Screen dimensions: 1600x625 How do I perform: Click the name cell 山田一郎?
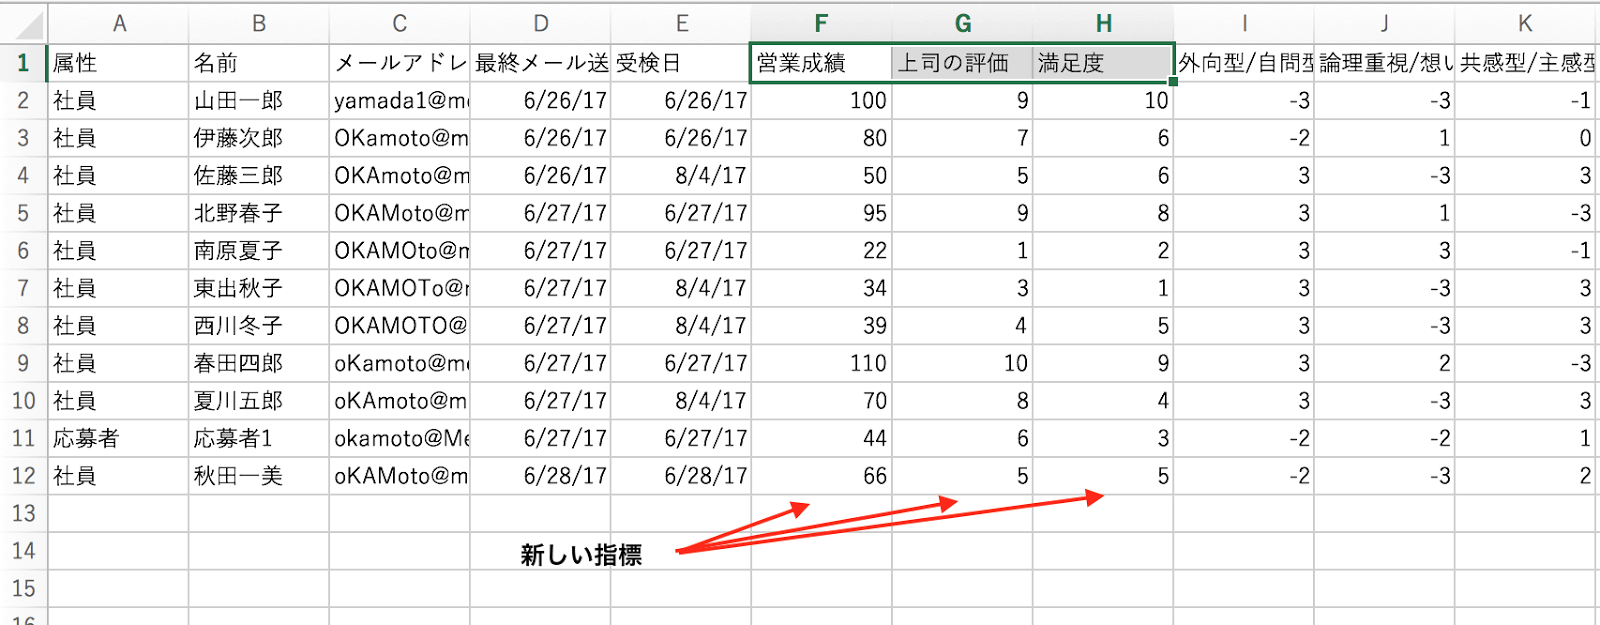point(259,100)
